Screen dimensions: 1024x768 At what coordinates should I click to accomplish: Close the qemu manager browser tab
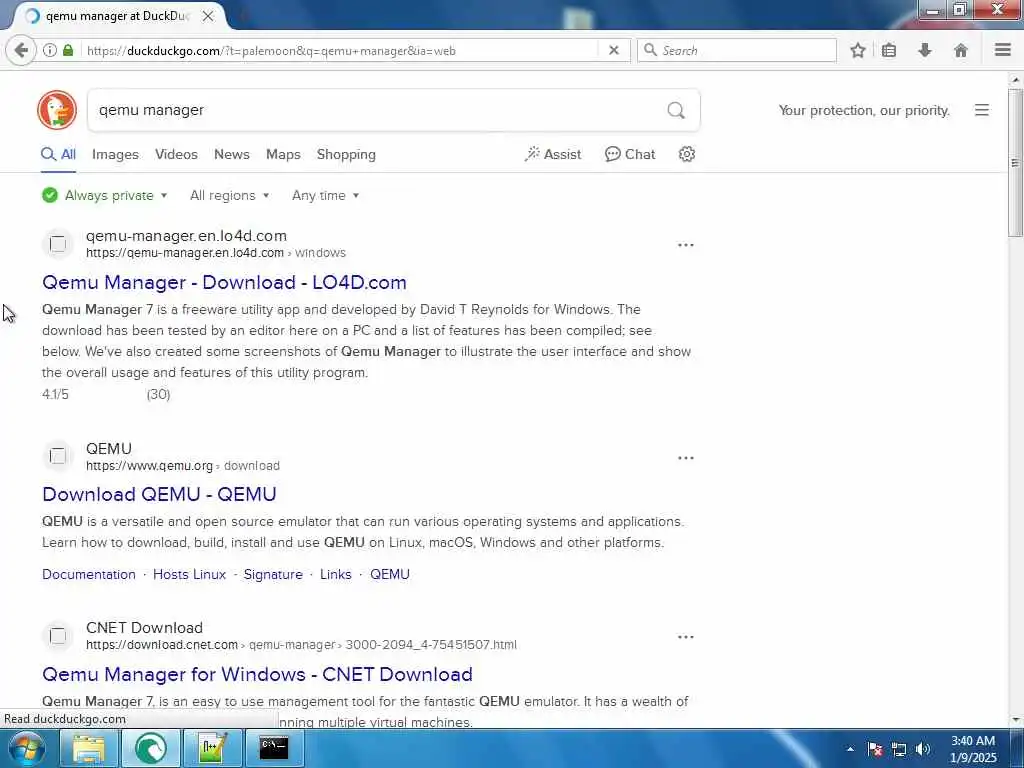click(x=208, y=16)
